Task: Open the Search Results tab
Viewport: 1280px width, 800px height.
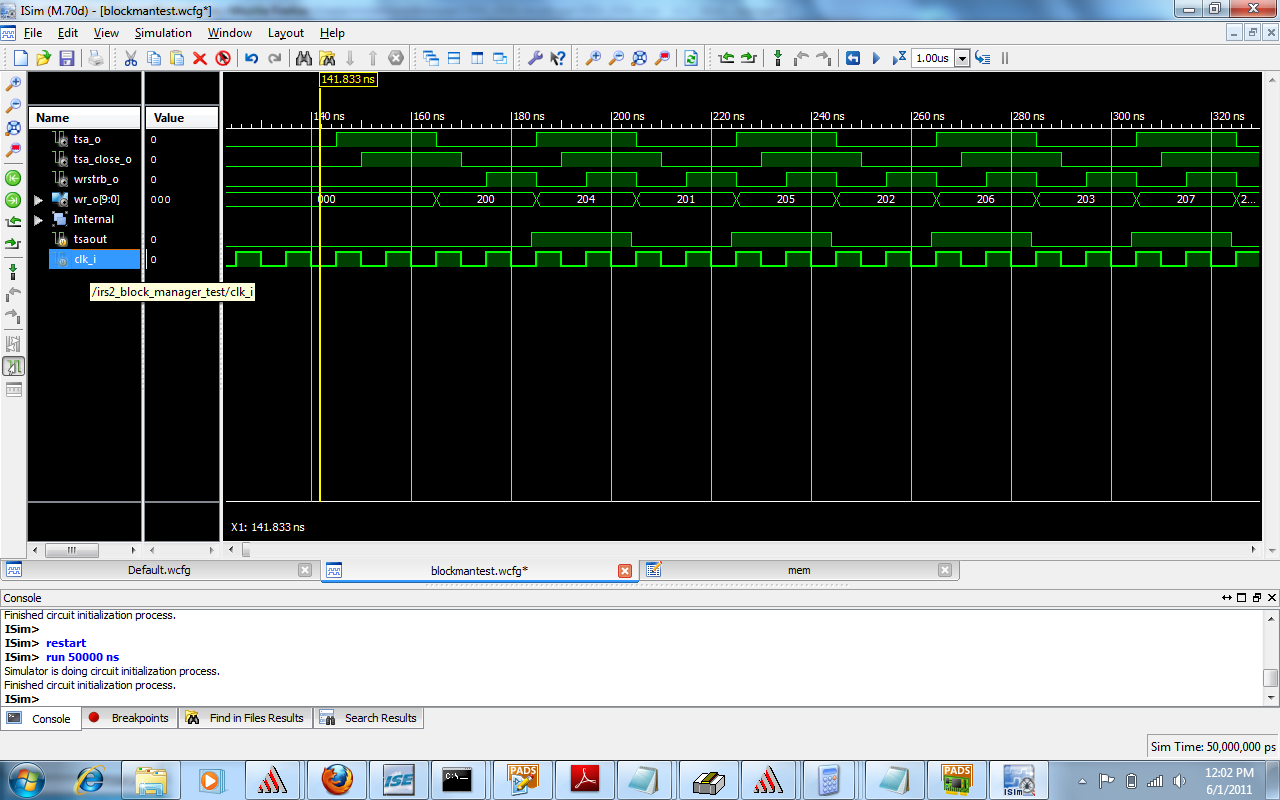Action: 369,718
